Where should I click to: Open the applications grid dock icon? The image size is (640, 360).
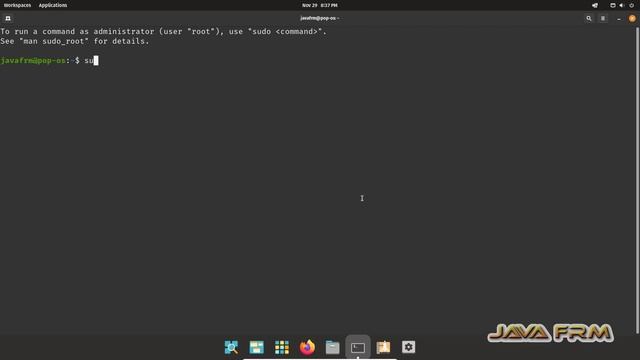pos(282,347)
